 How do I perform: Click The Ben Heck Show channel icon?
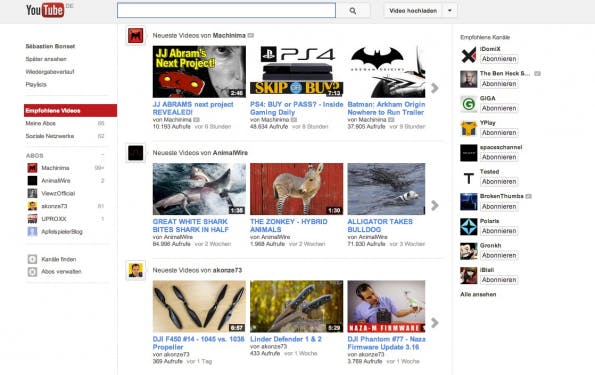click(x=469, y=79)
